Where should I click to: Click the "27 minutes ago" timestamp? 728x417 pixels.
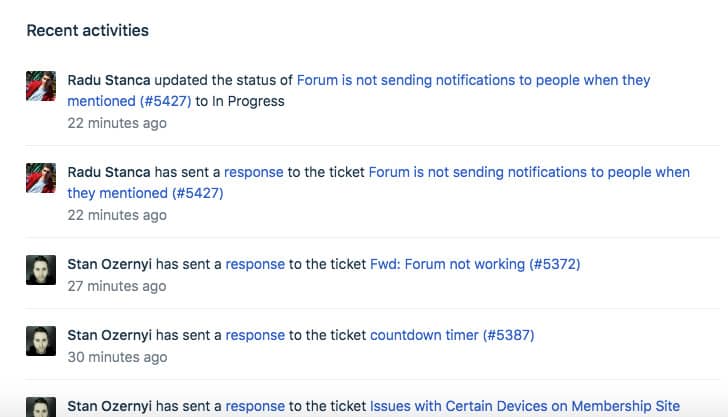pyautogui.click(x=117, y=286)
